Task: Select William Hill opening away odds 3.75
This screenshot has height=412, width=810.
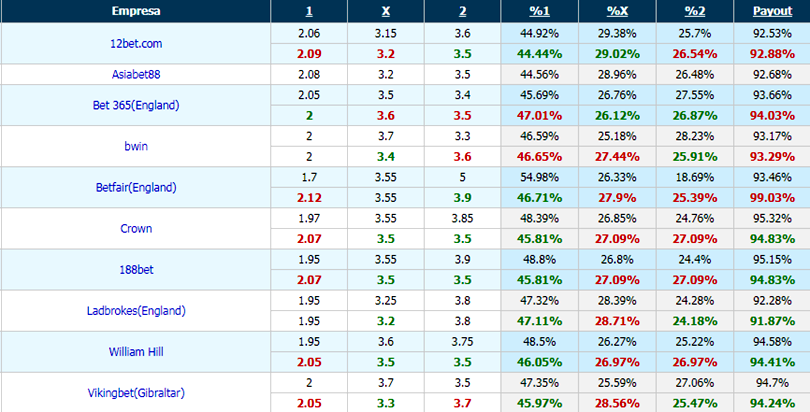Action: coord(463,342)
